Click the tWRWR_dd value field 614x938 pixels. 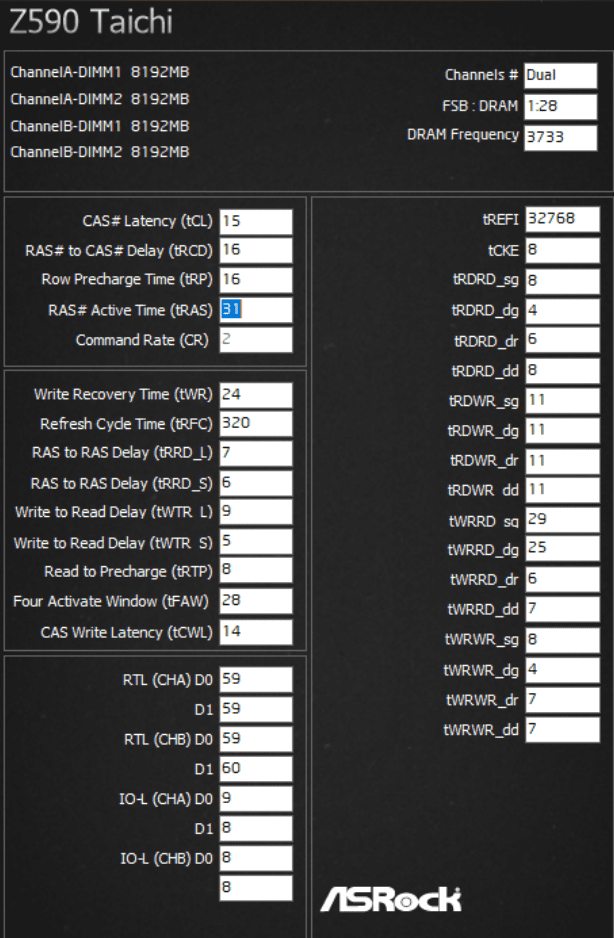563,730
